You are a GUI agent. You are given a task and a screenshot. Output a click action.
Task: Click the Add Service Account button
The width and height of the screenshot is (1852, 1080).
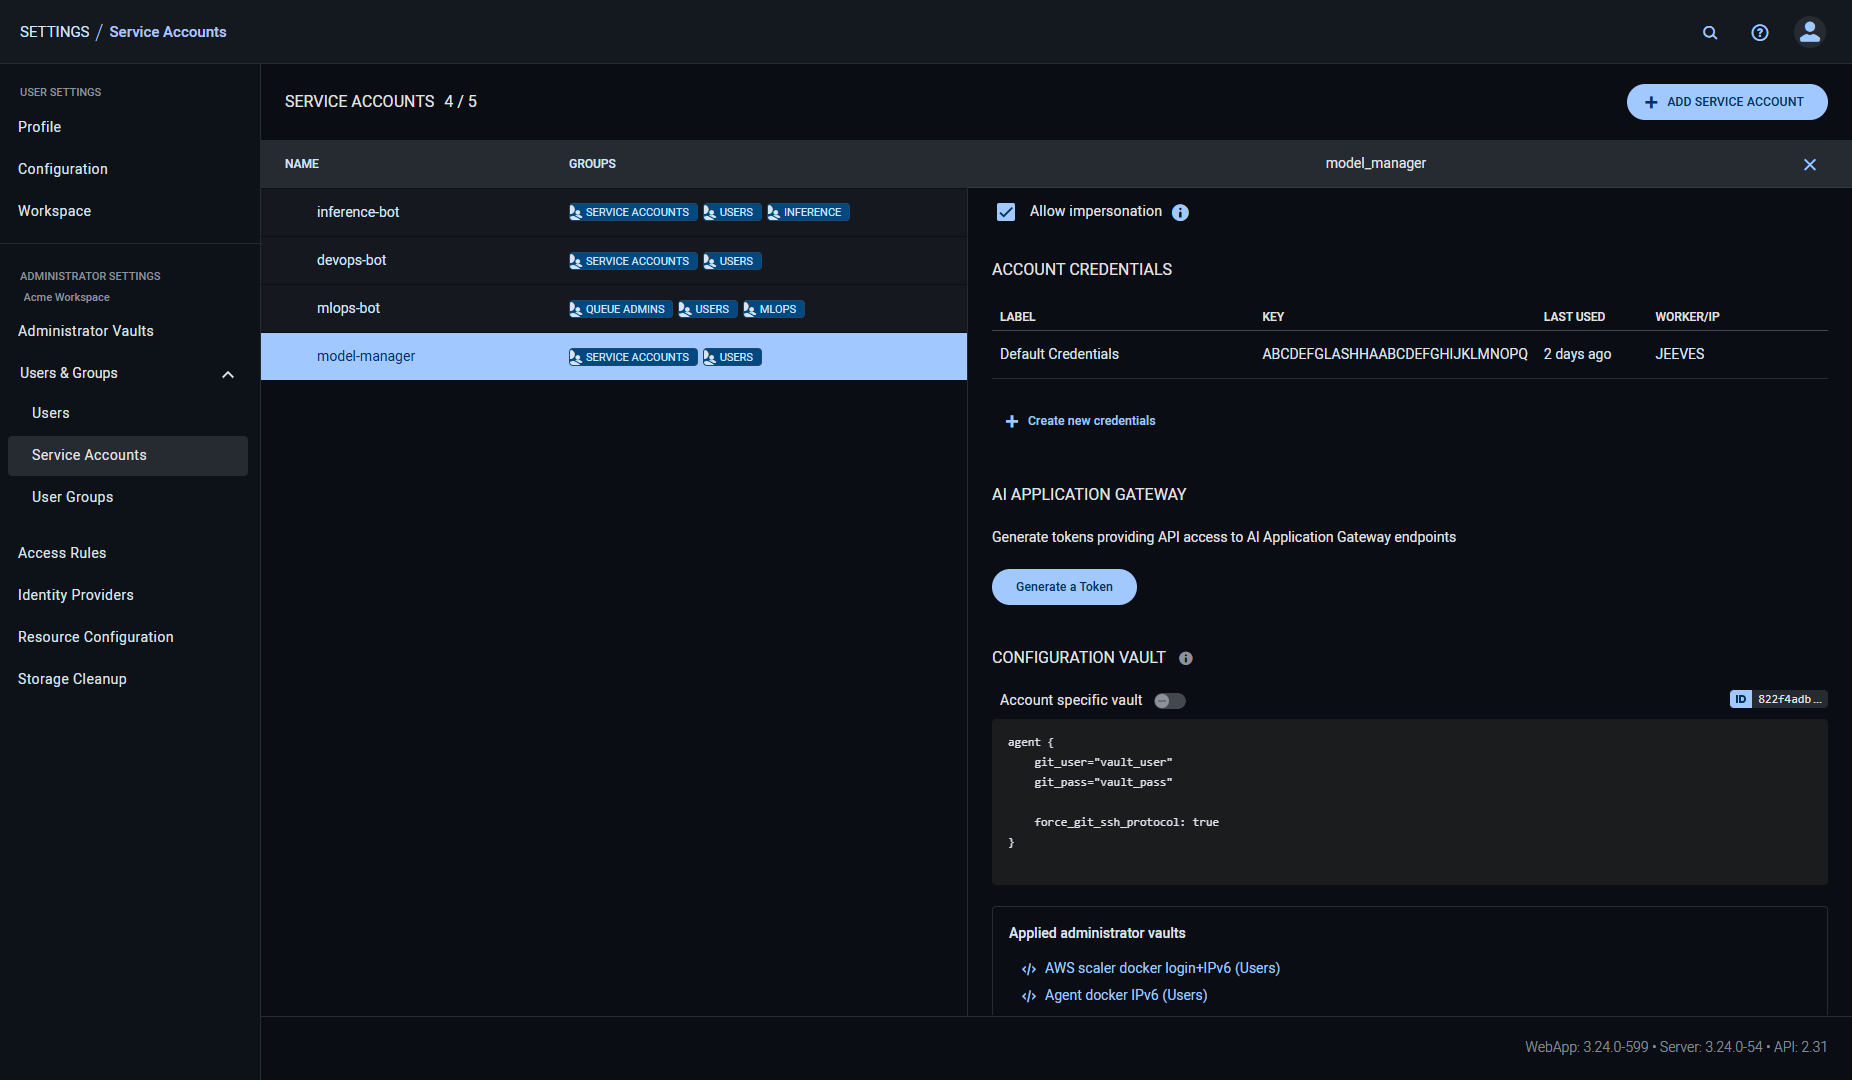click(1726, 101)
